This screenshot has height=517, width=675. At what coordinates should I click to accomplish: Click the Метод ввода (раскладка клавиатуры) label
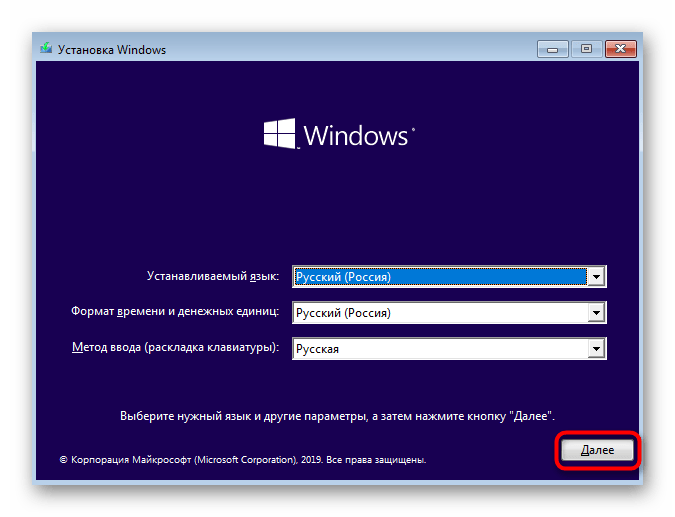(176, 347)
